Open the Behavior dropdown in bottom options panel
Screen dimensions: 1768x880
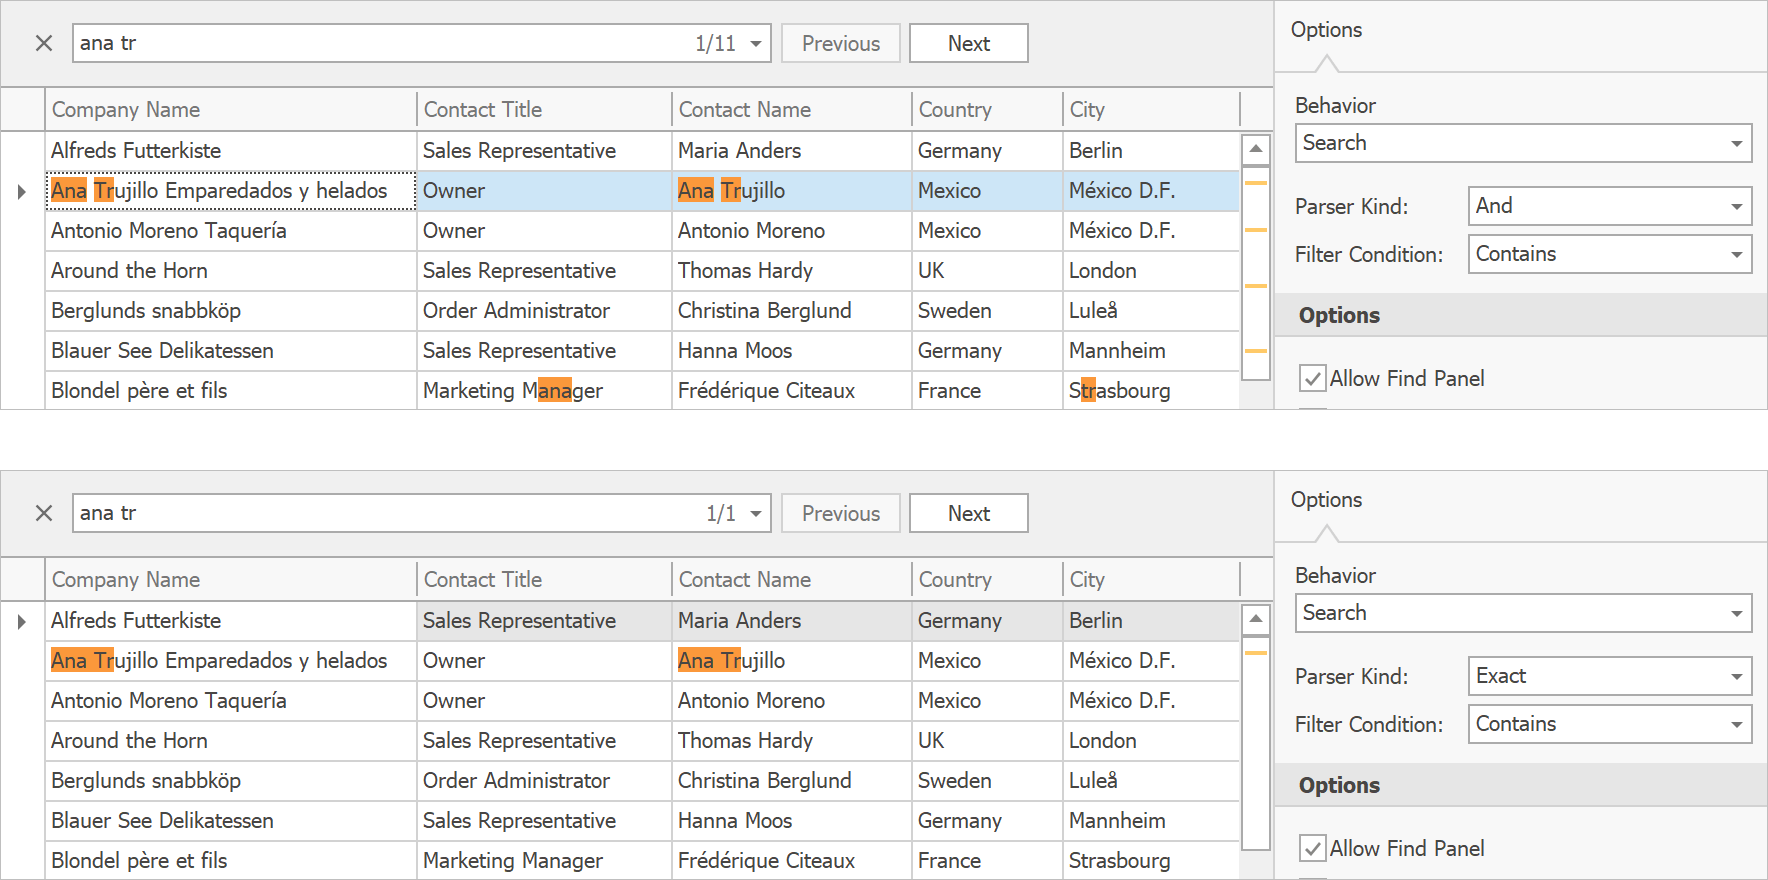click(x=1737, y=613)
